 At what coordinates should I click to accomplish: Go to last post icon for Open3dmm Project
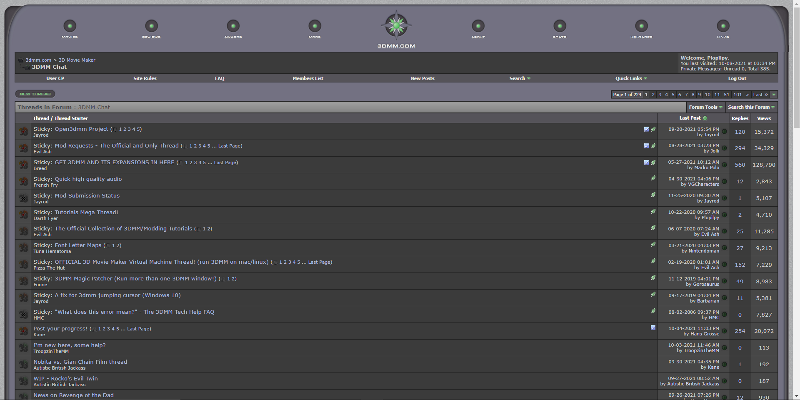point(724,132)
